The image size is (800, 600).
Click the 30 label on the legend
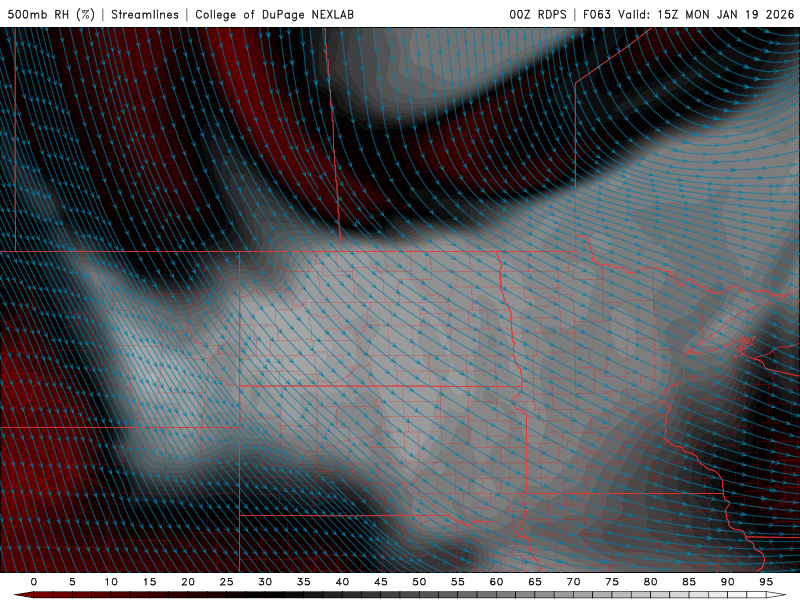265,582
